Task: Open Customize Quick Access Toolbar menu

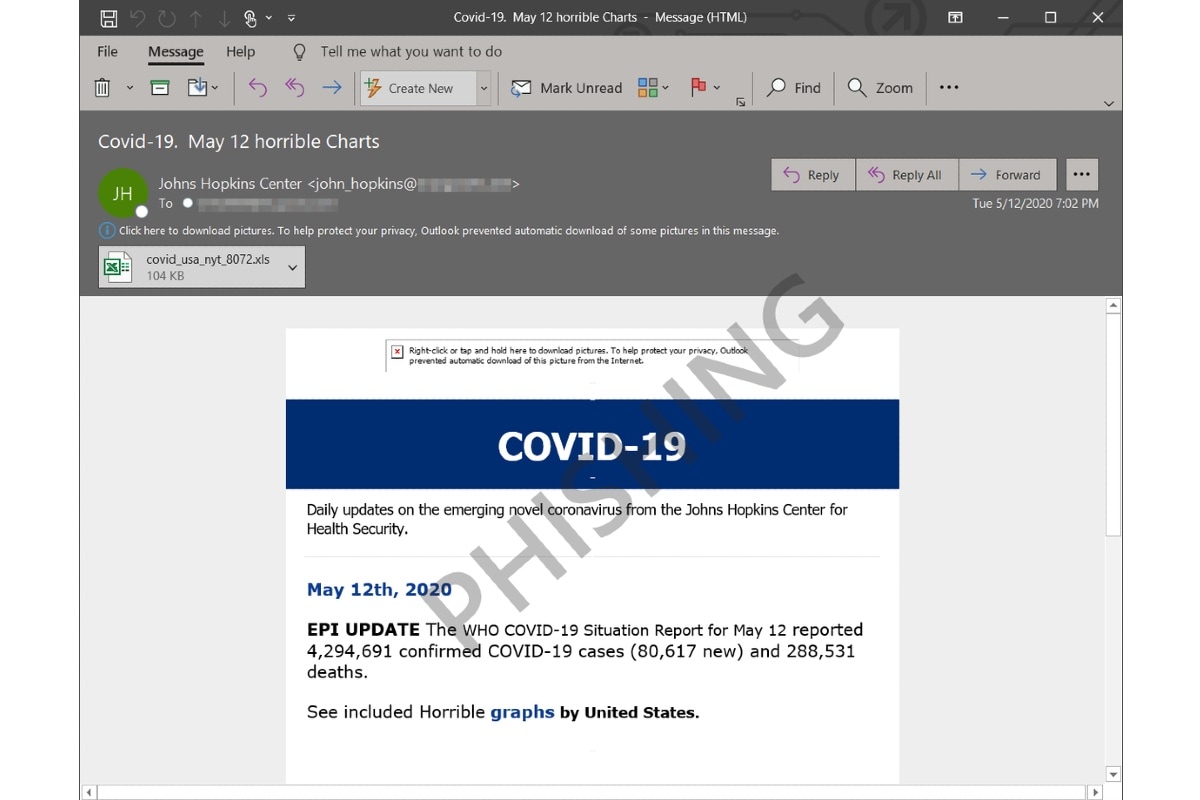Action: click(291, 18)
